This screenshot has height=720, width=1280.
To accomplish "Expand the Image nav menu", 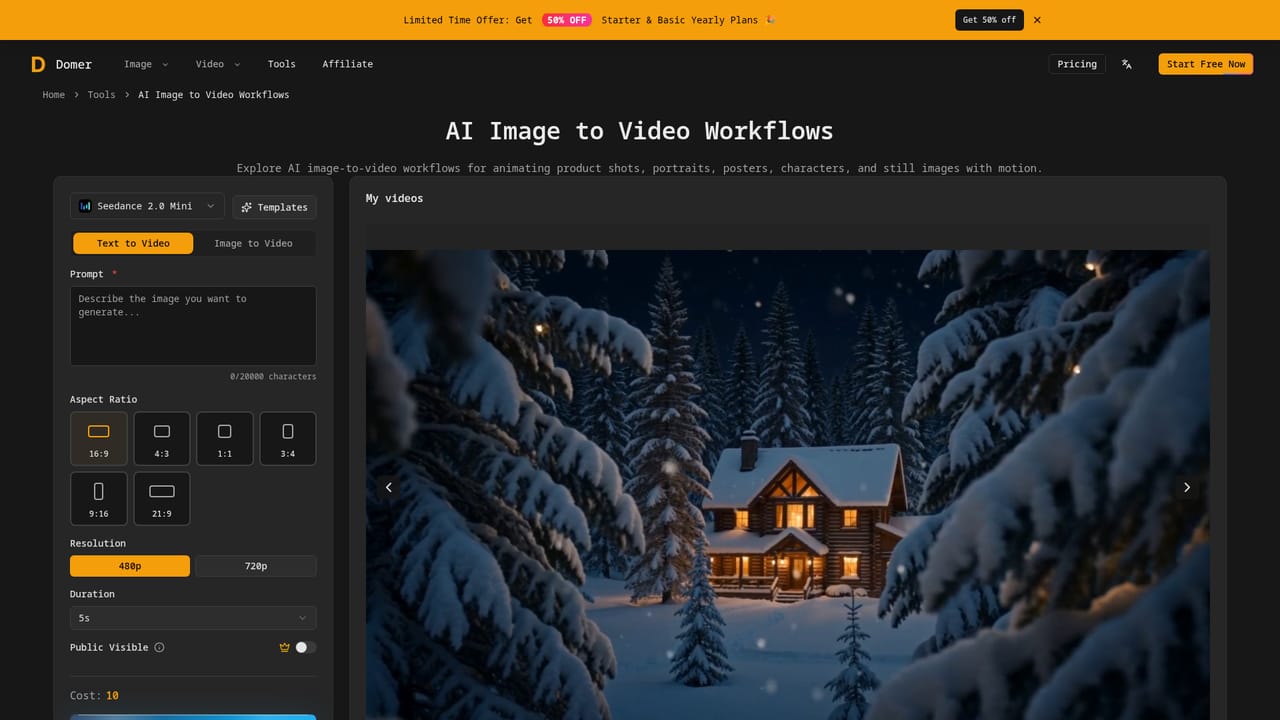I will click(146, 64).
